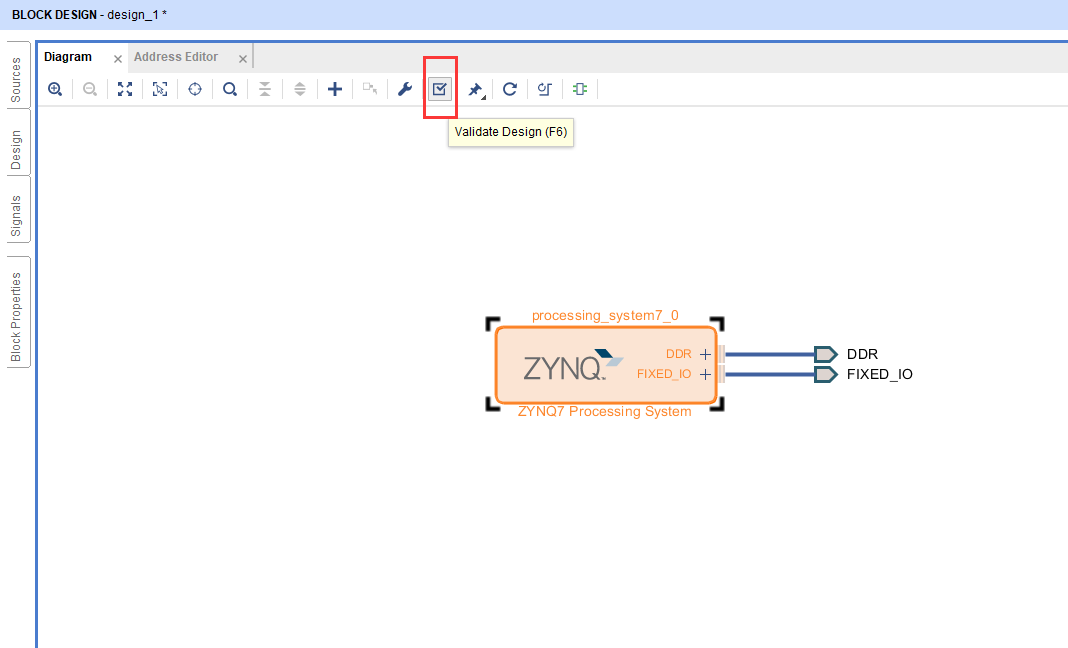Click the pin icon in toolbar

tap(476, 90)
